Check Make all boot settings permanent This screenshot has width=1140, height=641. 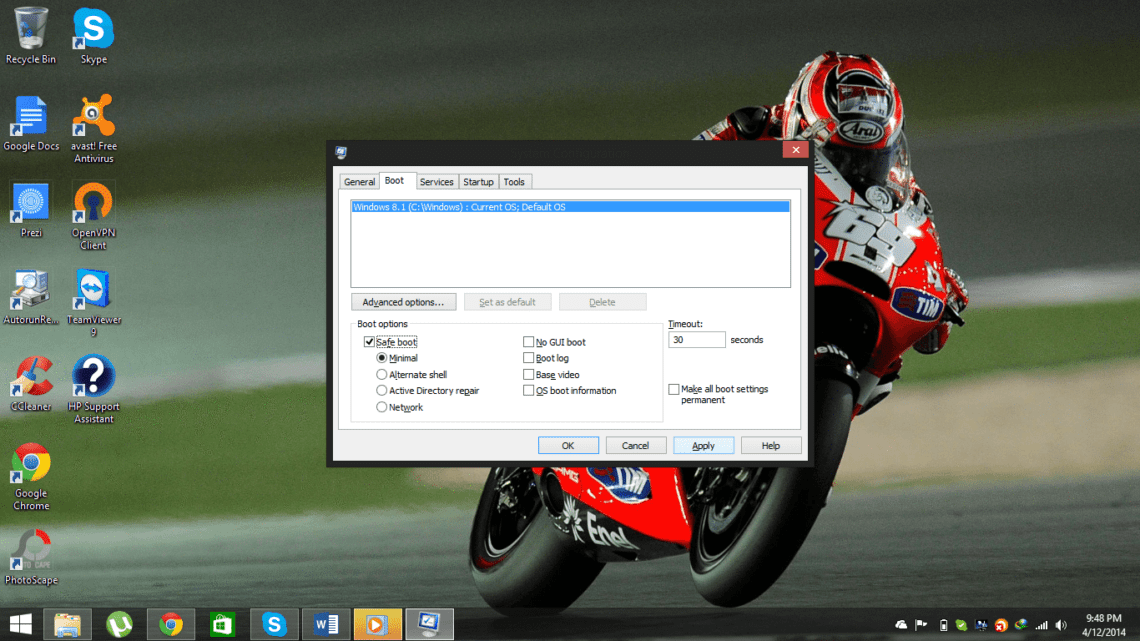click(675, 389)
